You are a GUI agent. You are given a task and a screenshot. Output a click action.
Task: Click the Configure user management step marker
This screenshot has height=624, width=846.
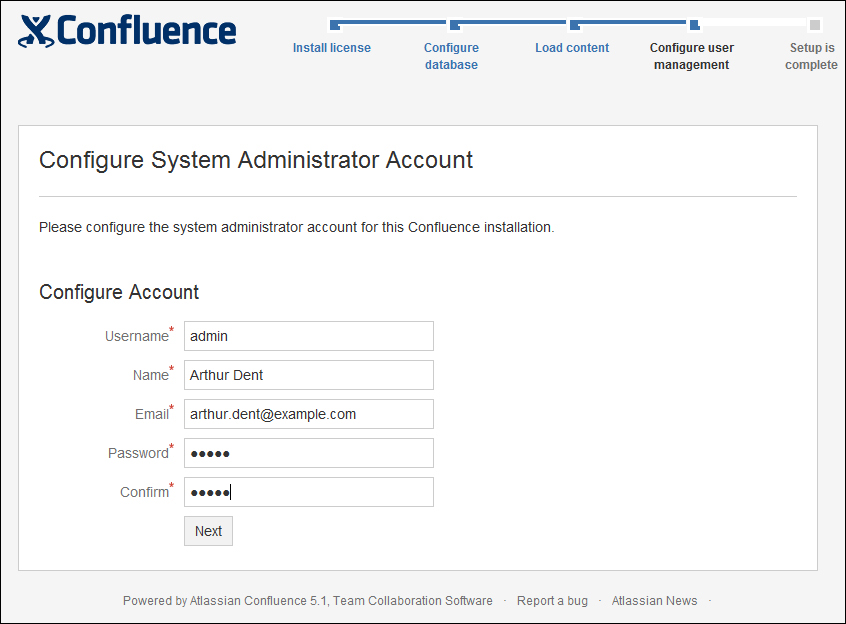pos(695,25)
